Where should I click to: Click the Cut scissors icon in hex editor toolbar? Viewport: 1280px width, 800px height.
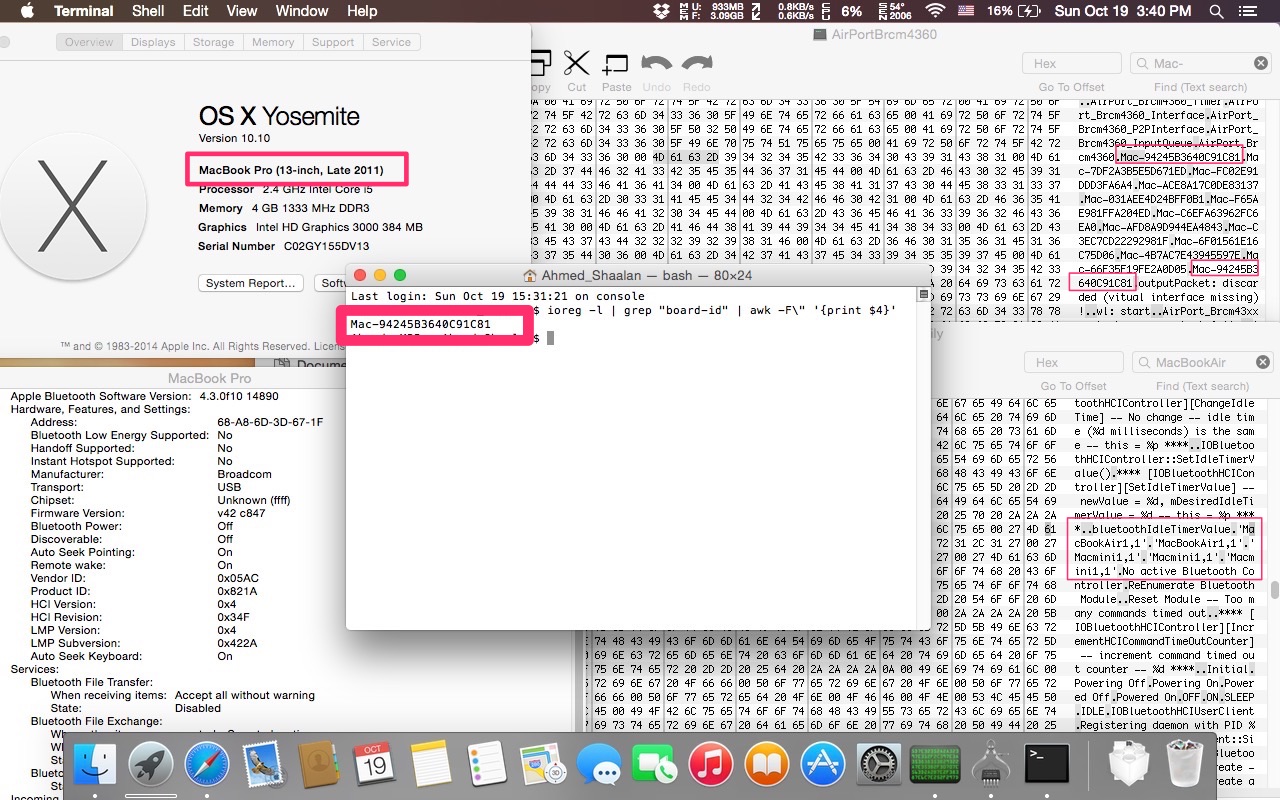(576, 64)
